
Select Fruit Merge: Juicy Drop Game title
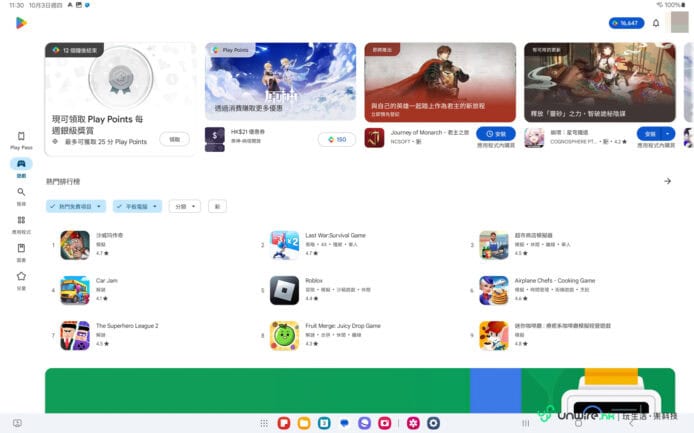coord(343,325)
